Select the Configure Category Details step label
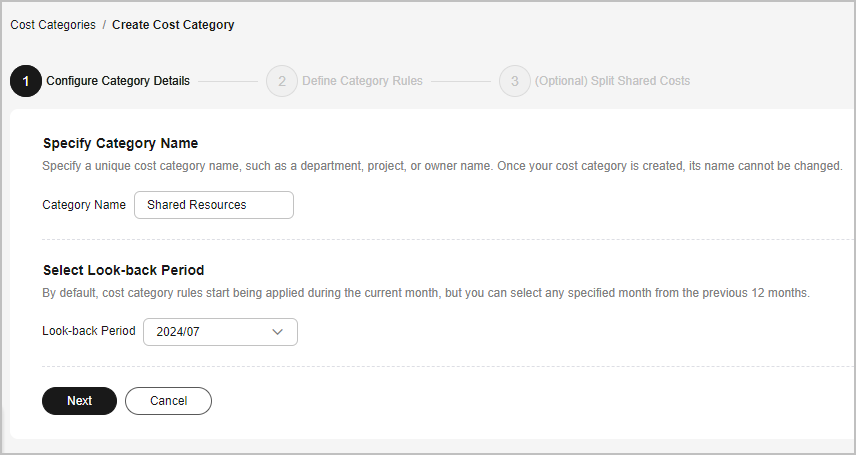 pyautogui.click(x=118, y=81)
